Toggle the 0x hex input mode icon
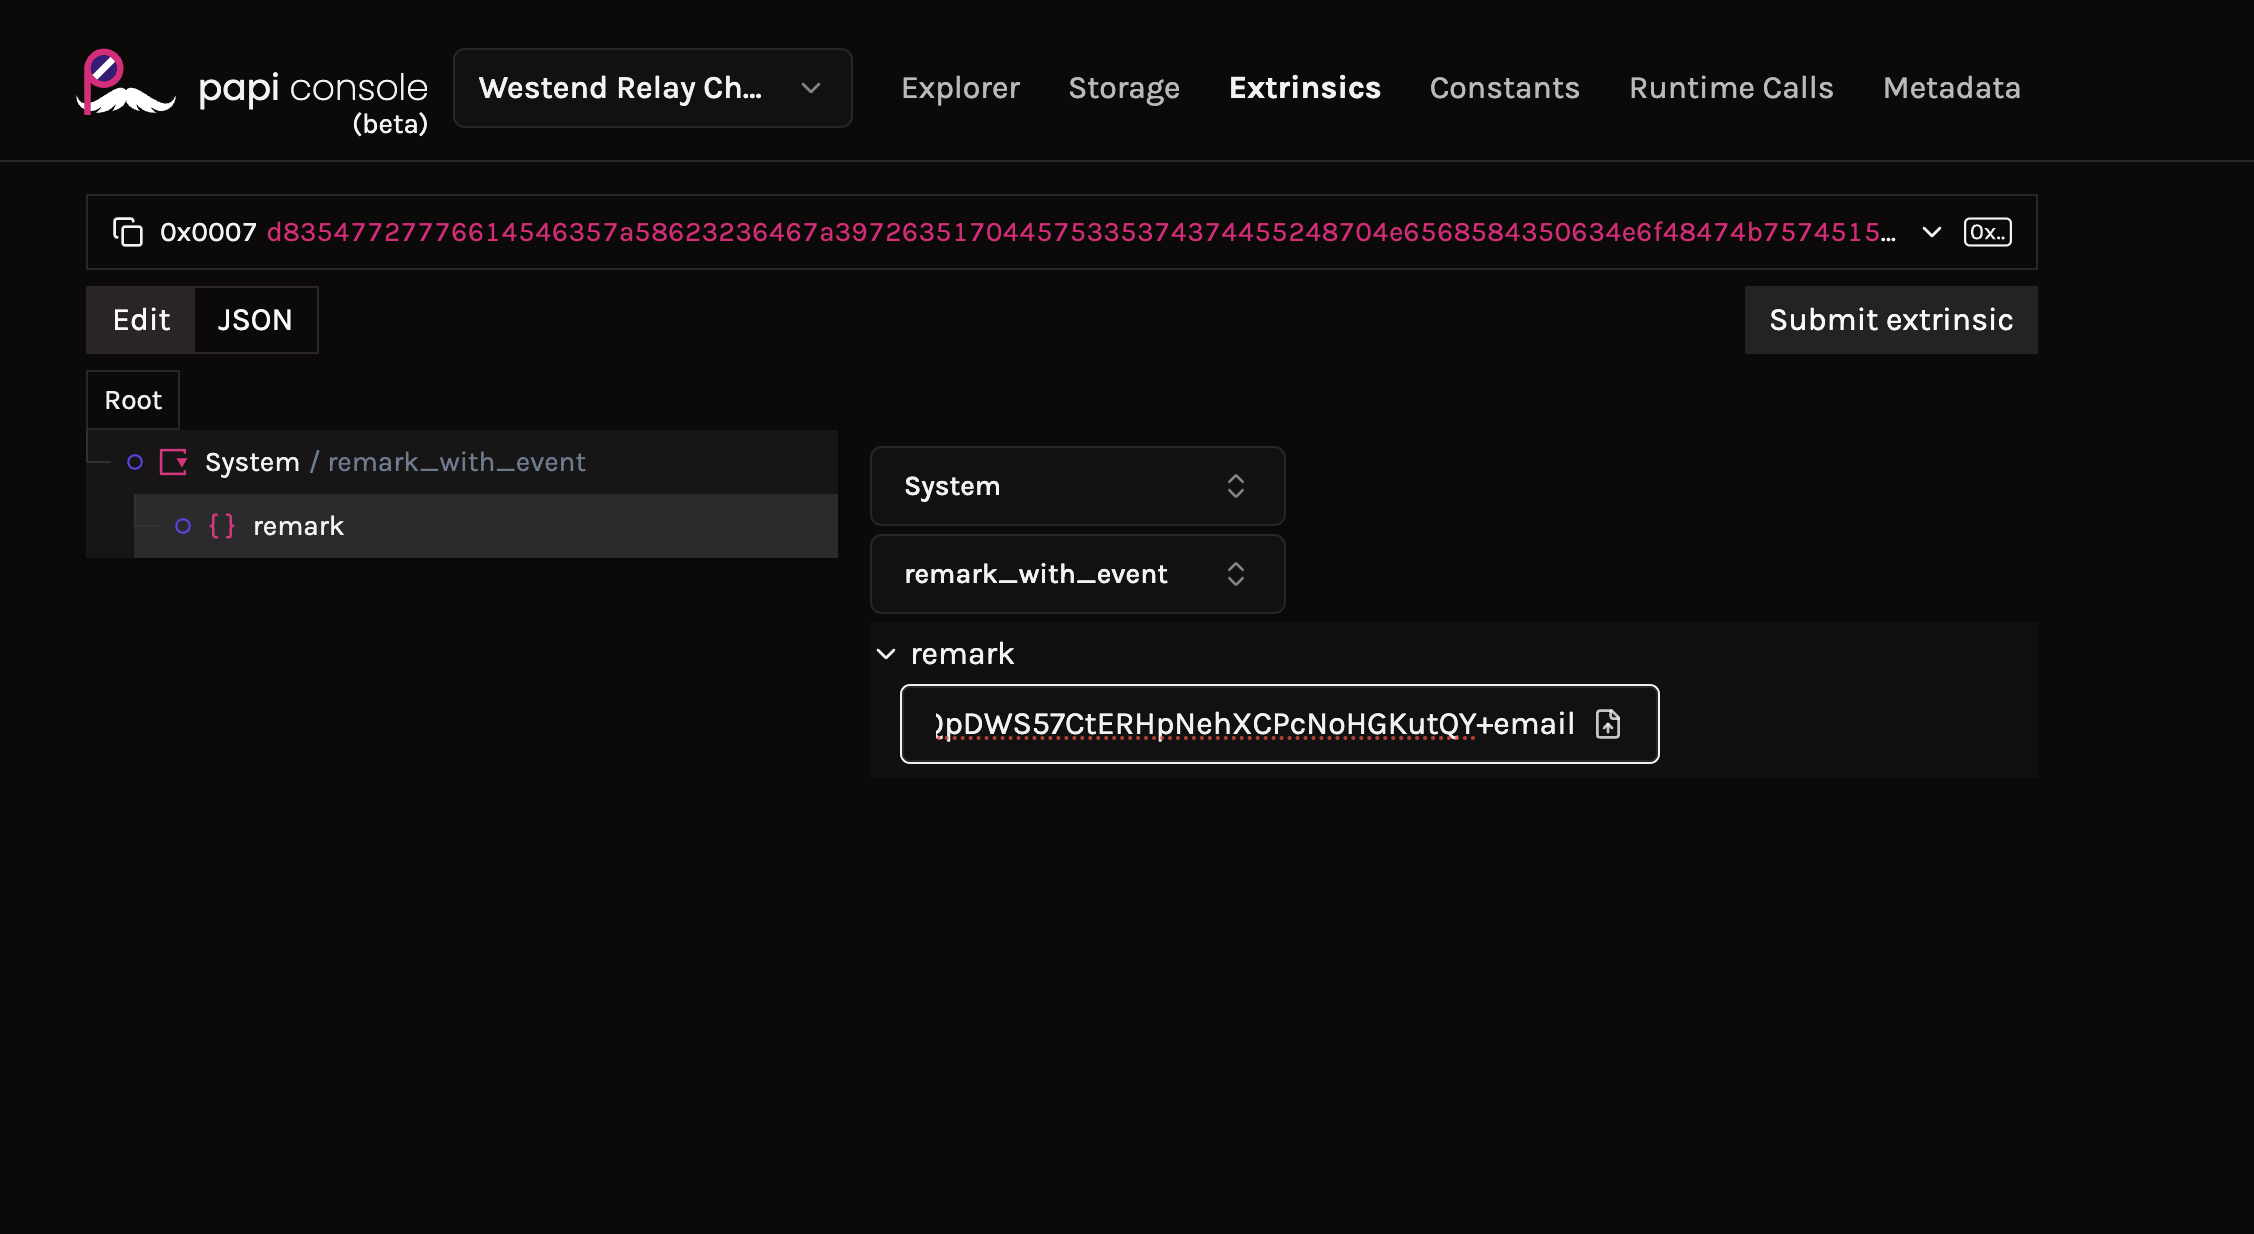 coord(1987,232)
